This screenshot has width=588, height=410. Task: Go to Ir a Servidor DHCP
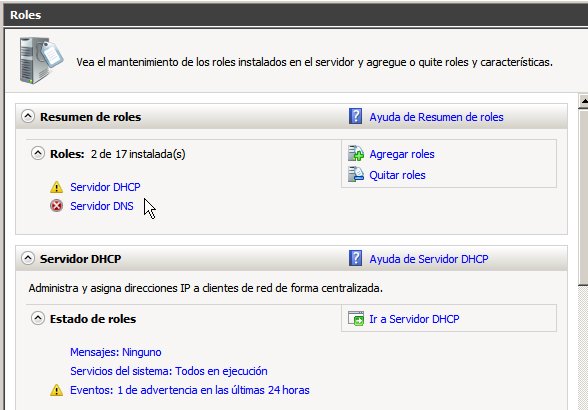click(x=414, y=319)
